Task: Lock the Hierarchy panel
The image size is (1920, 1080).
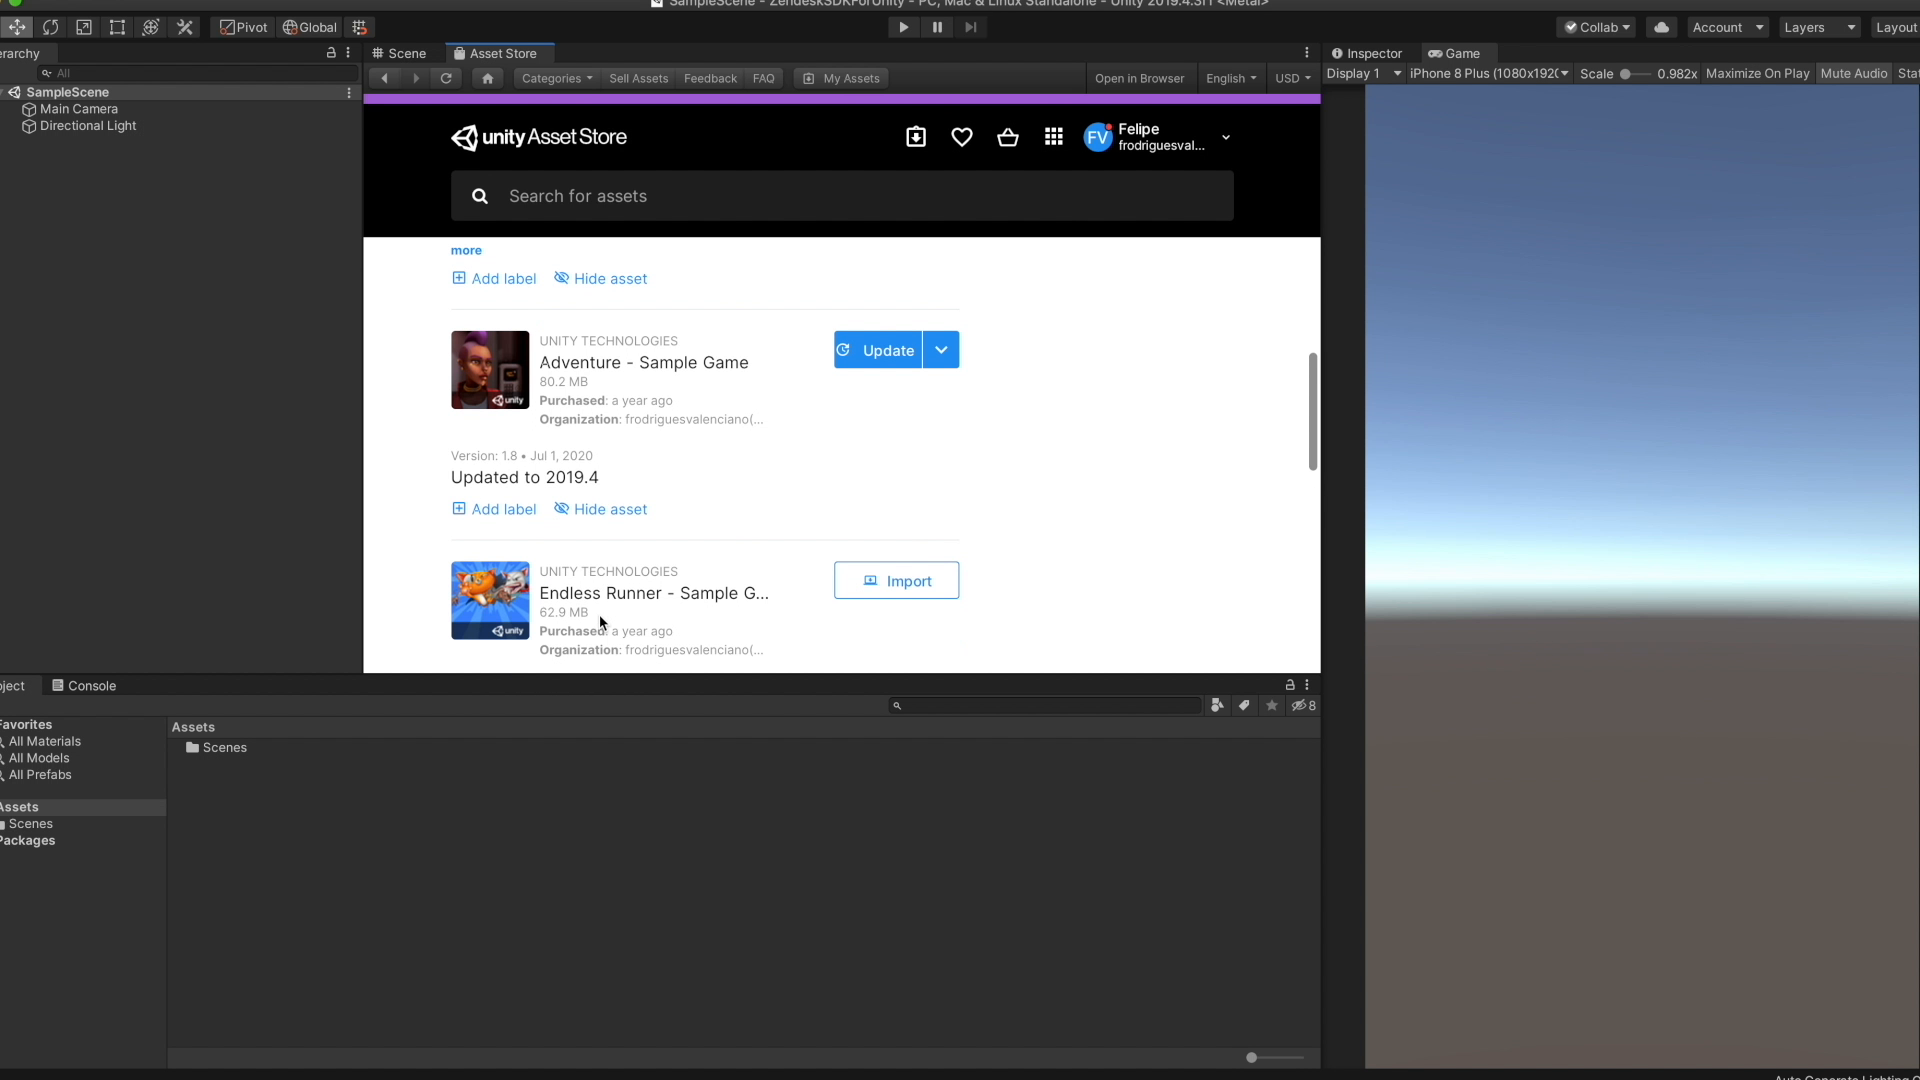Action: point(331,53)
